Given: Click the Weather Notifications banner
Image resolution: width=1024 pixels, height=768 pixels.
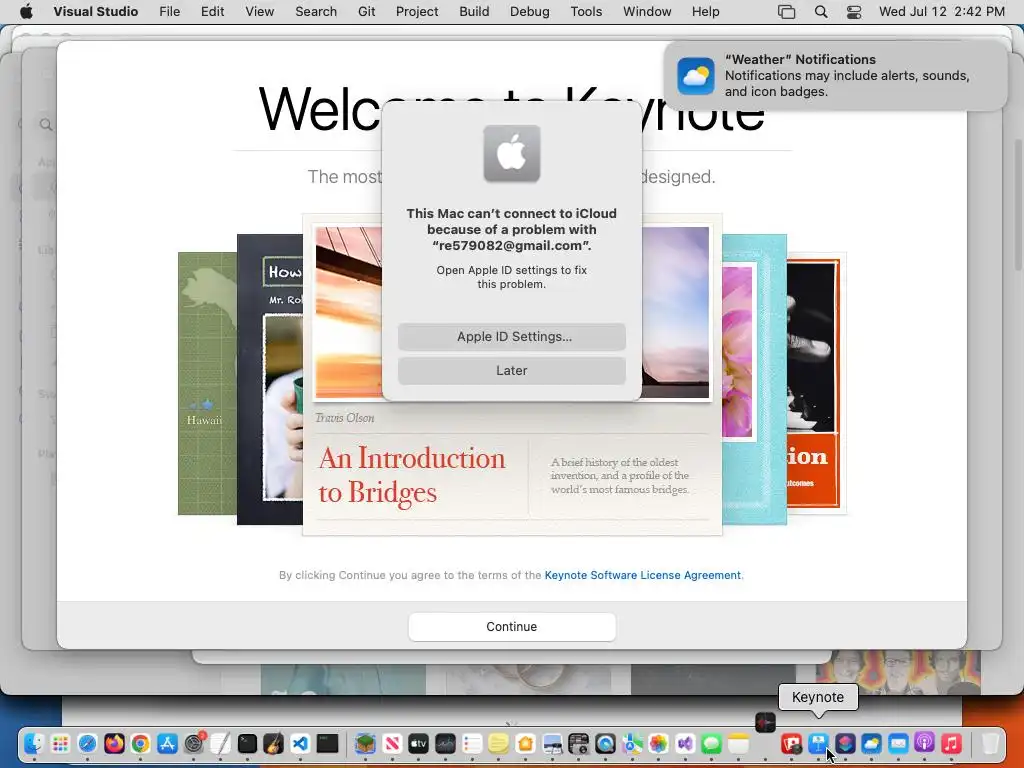Looking at the screenshot, I should click(x=835, y=76).
